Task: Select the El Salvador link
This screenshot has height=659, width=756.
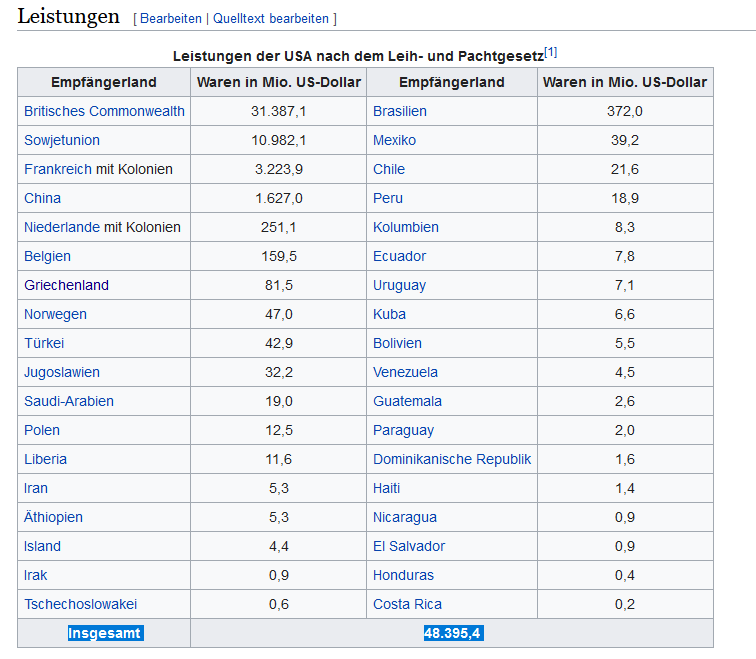Action: (x=409, y=546)
